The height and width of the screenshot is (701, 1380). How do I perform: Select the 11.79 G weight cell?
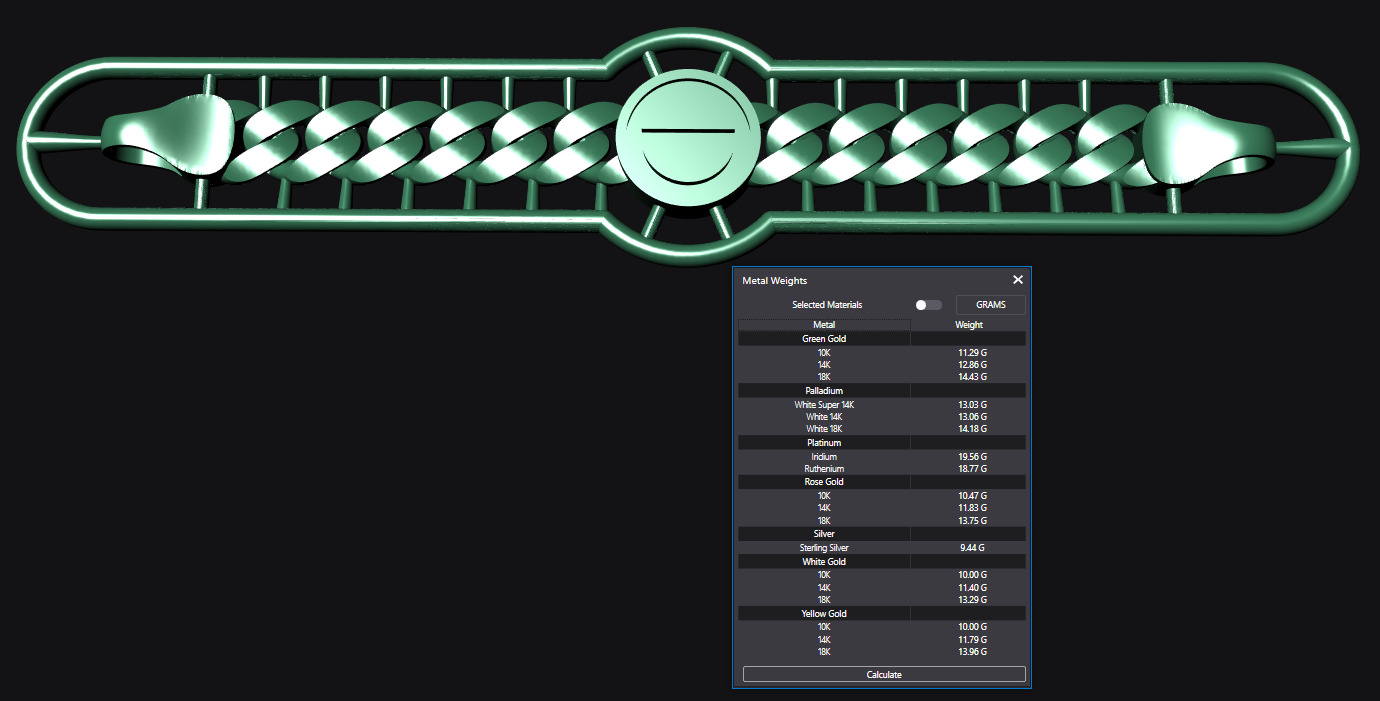tap(972, 639)
